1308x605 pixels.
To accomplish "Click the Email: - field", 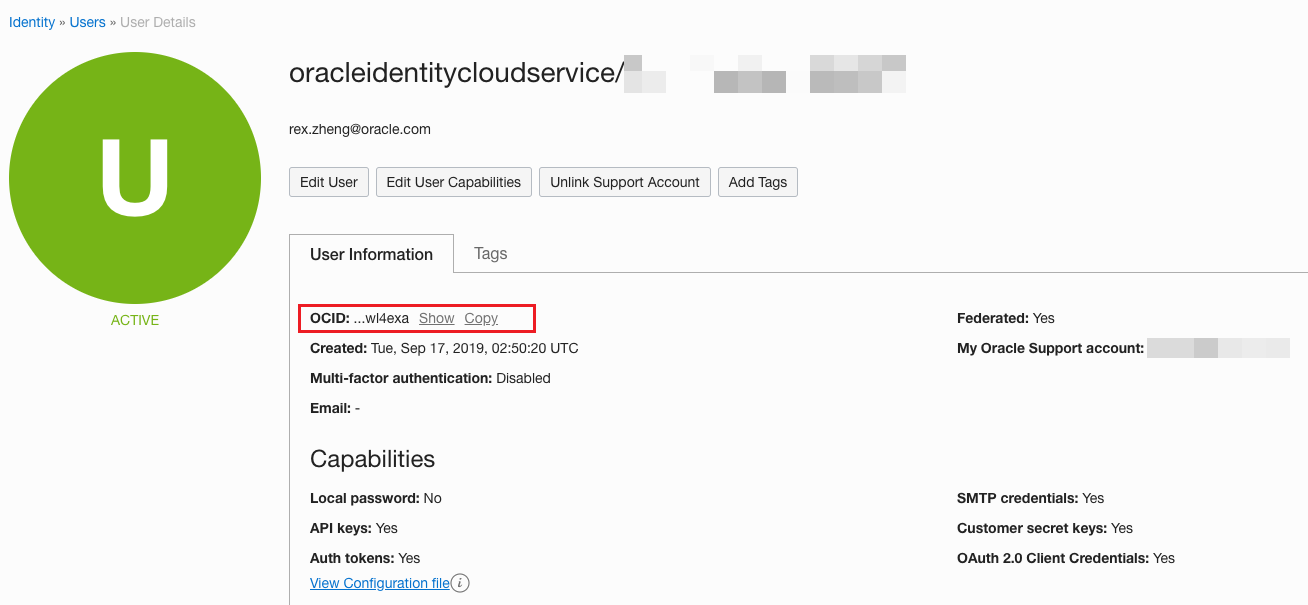I will coord(335,408).
